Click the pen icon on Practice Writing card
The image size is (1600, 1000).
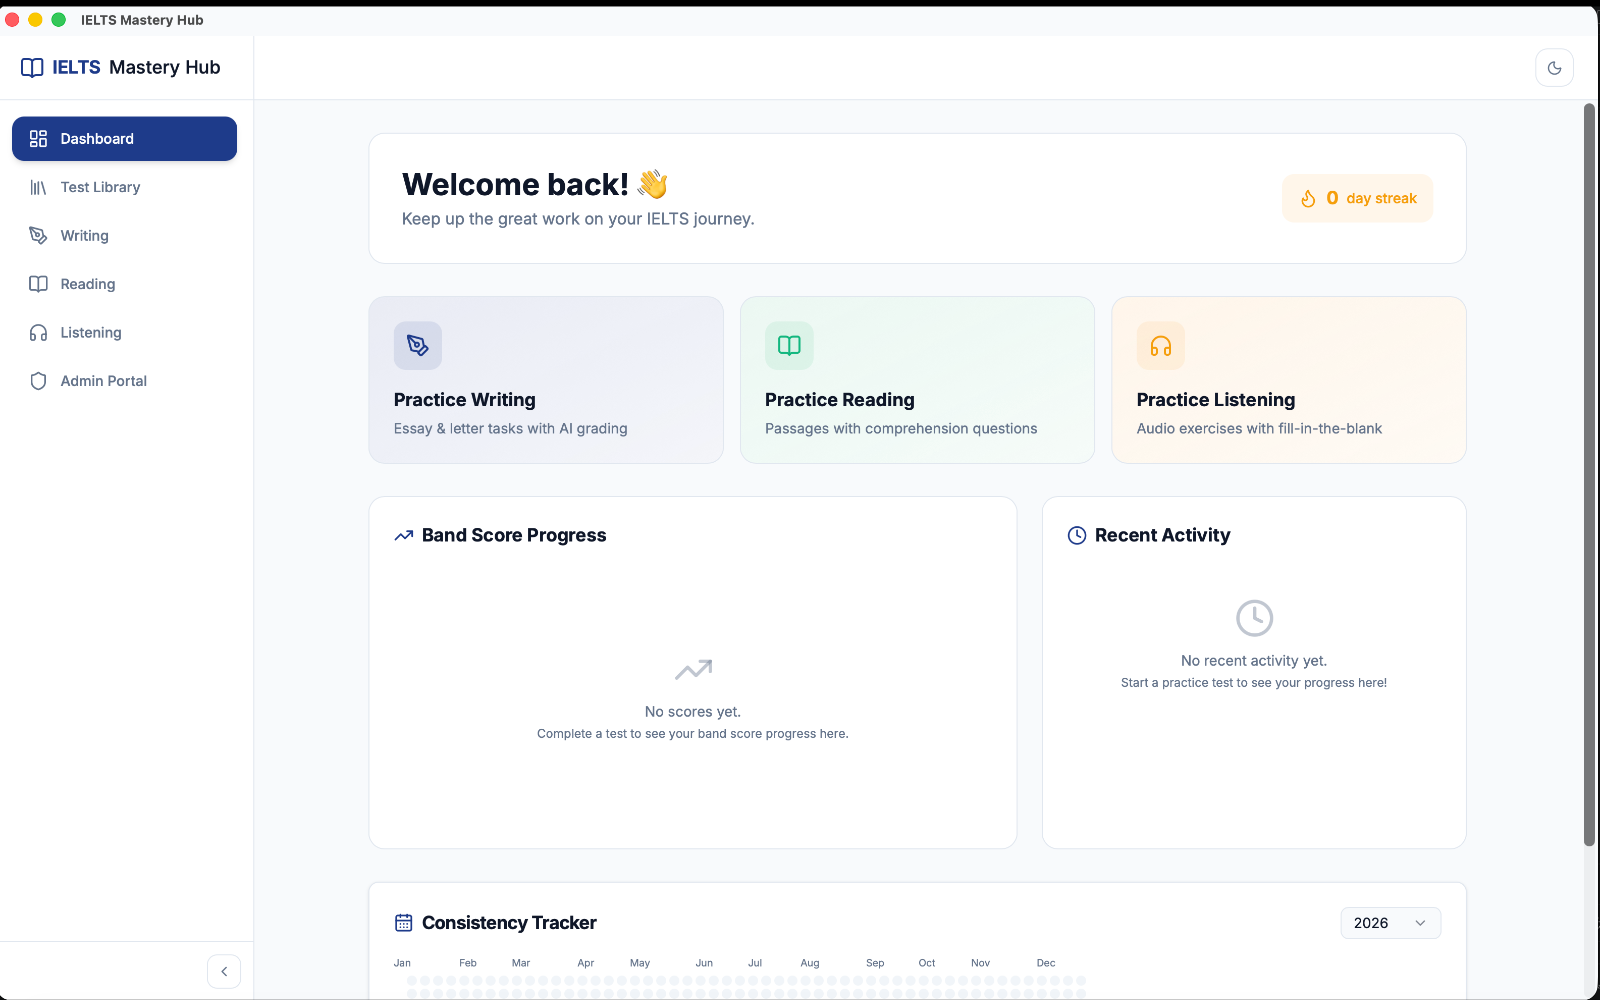click(418, 346)
